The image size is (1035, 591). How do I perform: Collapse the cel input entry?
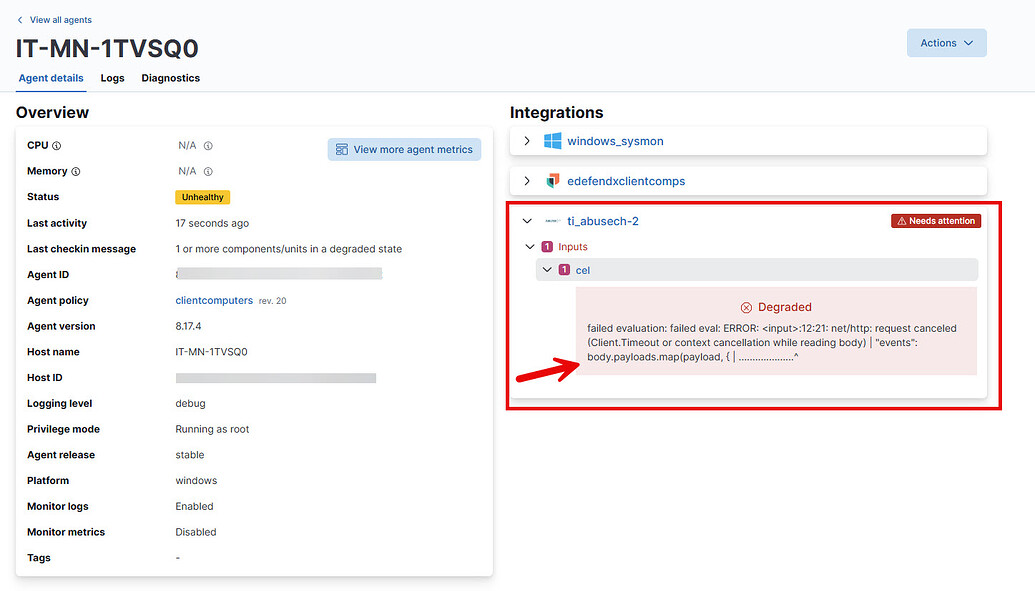coord(547,270)
